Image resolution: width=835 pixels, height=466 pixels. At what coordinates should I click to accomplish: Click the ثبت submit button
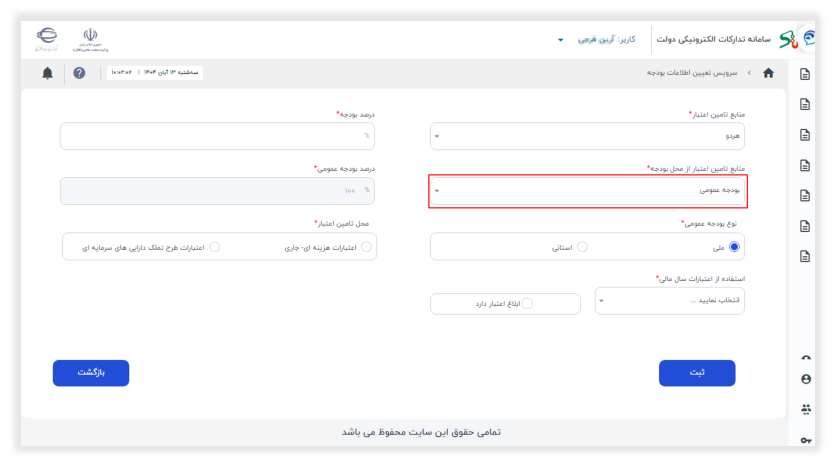(697, 373)
